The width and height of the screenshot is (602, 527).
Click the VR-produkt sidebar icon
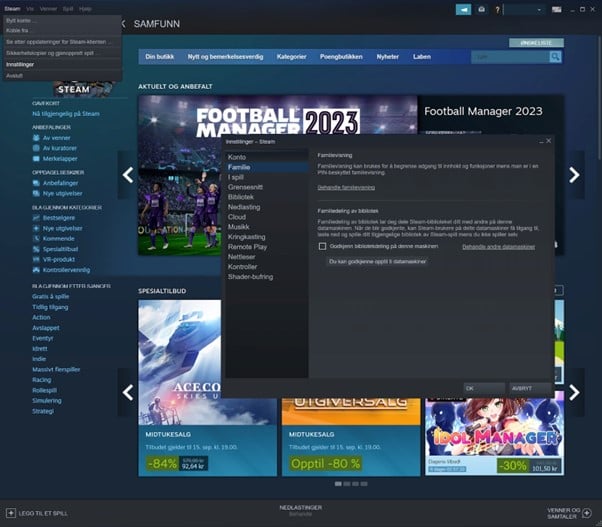click(x=36, y=259)
